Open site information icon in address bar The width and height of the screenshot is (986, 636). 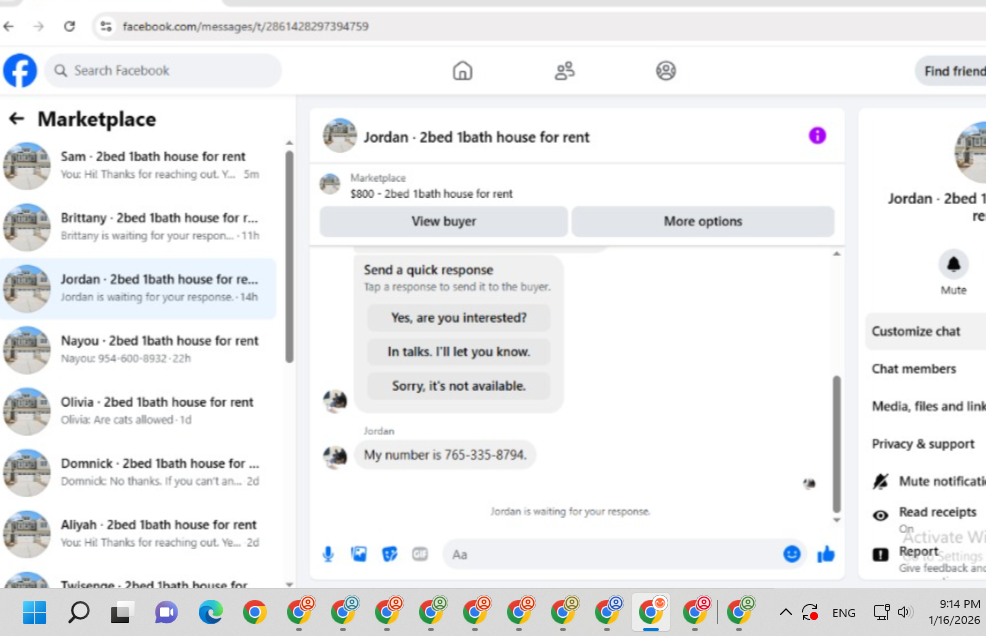(x=106, y=26)
